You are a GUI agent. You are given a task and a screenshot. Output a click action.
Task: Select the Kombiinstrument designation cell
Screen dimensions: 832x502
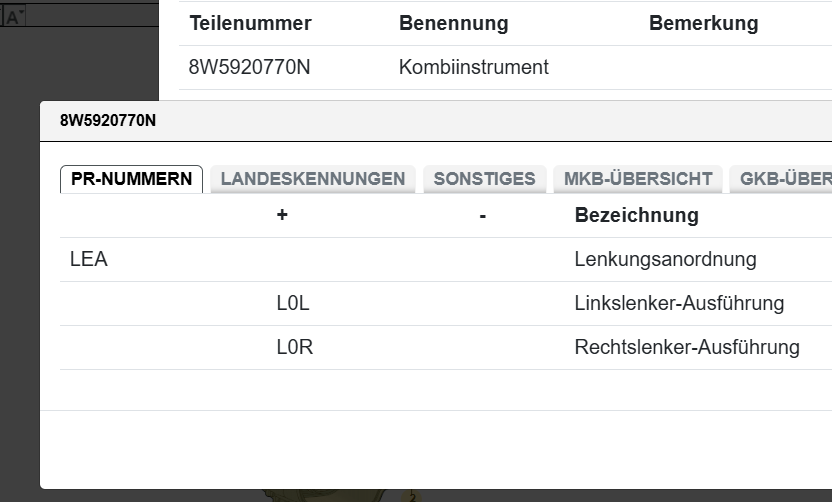[x=473, y=68]
